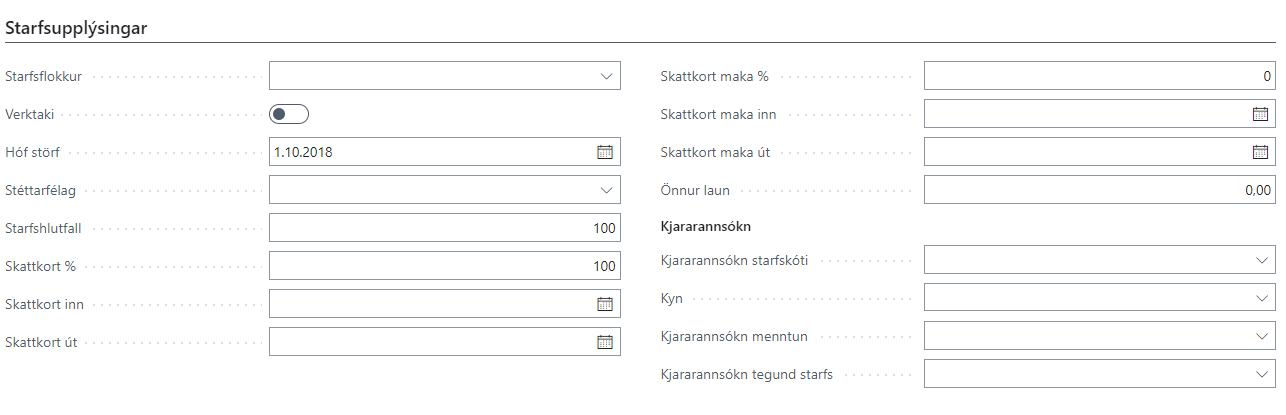
Task: Expand Kjararannsókn starfskóti dropdown
Action: (x=1260, y=260)
